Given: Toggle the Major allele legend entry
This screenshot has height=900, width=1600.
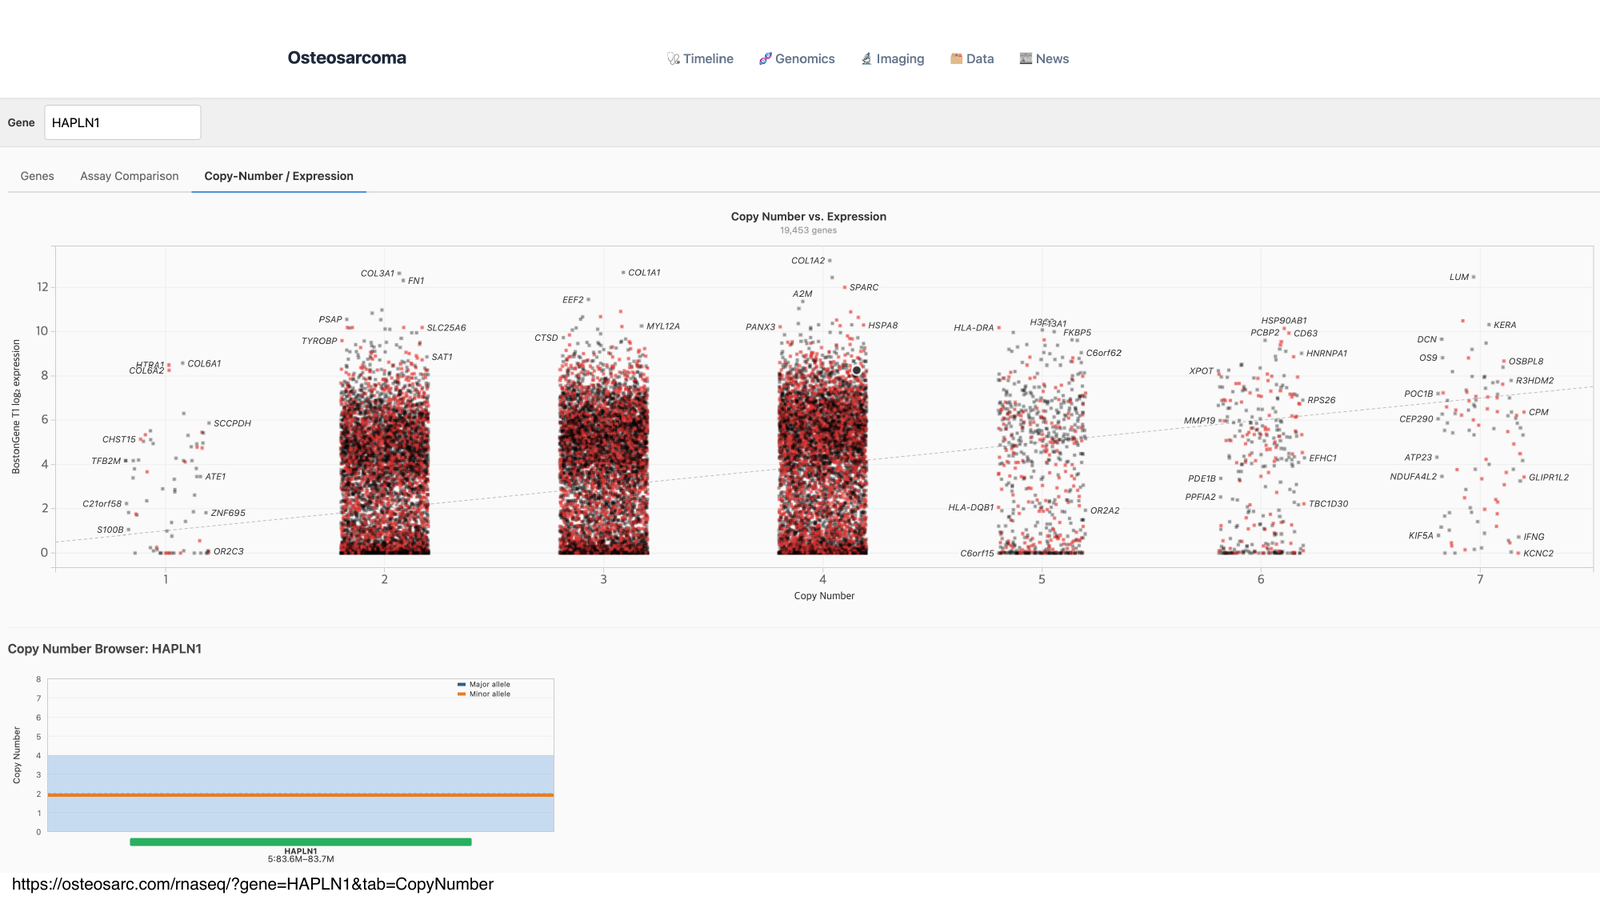Looking at the screenshot, I should 484,685.
